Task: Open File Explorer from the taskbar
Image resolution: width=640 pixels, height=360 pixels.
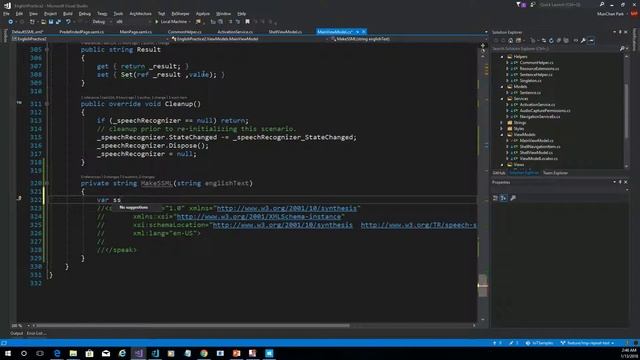Action: (x=73, y=353)
